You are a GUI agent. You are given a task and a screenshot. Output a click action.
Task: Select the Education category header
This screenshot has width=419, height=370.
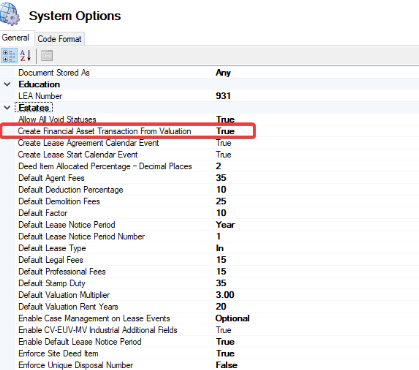click(39, 84)
